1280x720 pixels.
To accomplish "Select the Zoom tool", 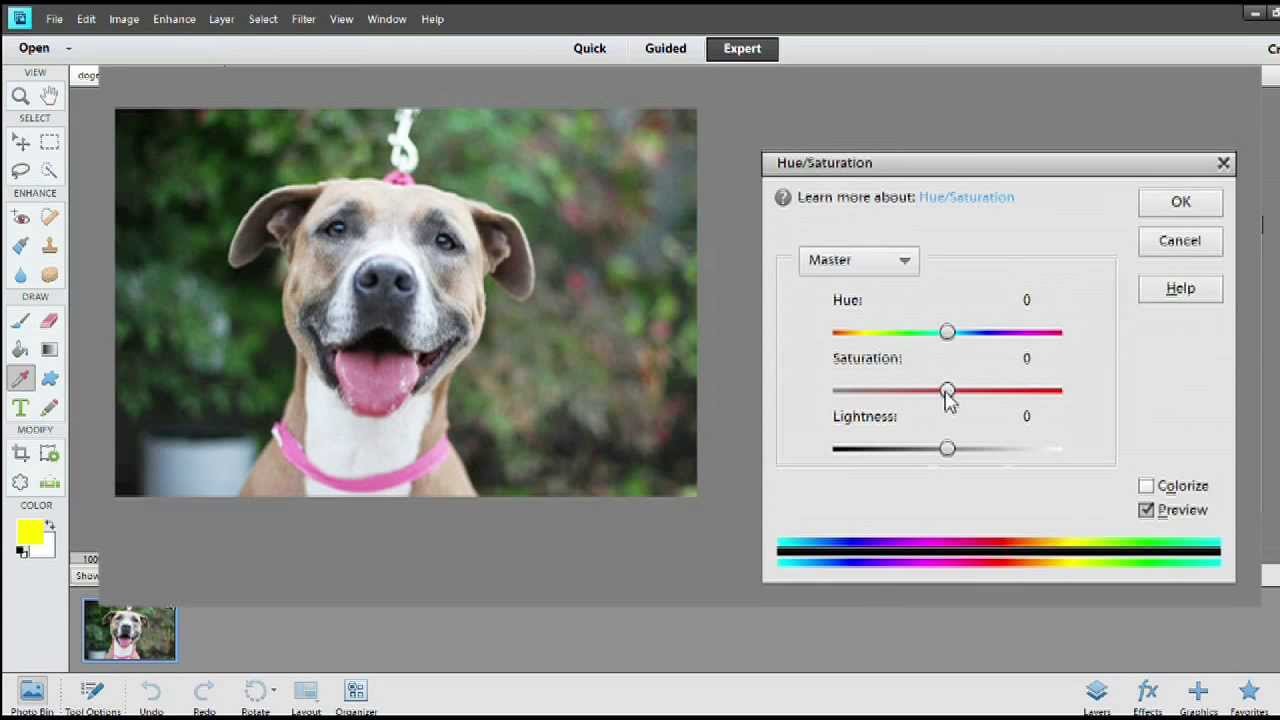I will 19,95.
